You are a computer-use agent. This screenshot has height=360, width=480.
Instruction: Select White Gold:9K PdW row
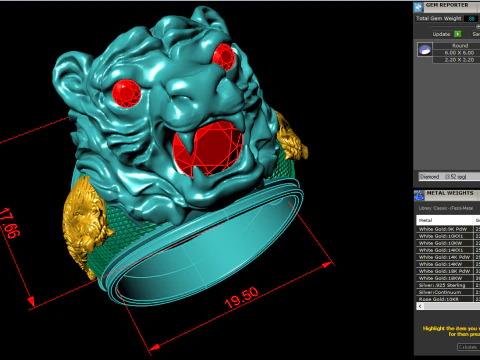pos(448,229)
